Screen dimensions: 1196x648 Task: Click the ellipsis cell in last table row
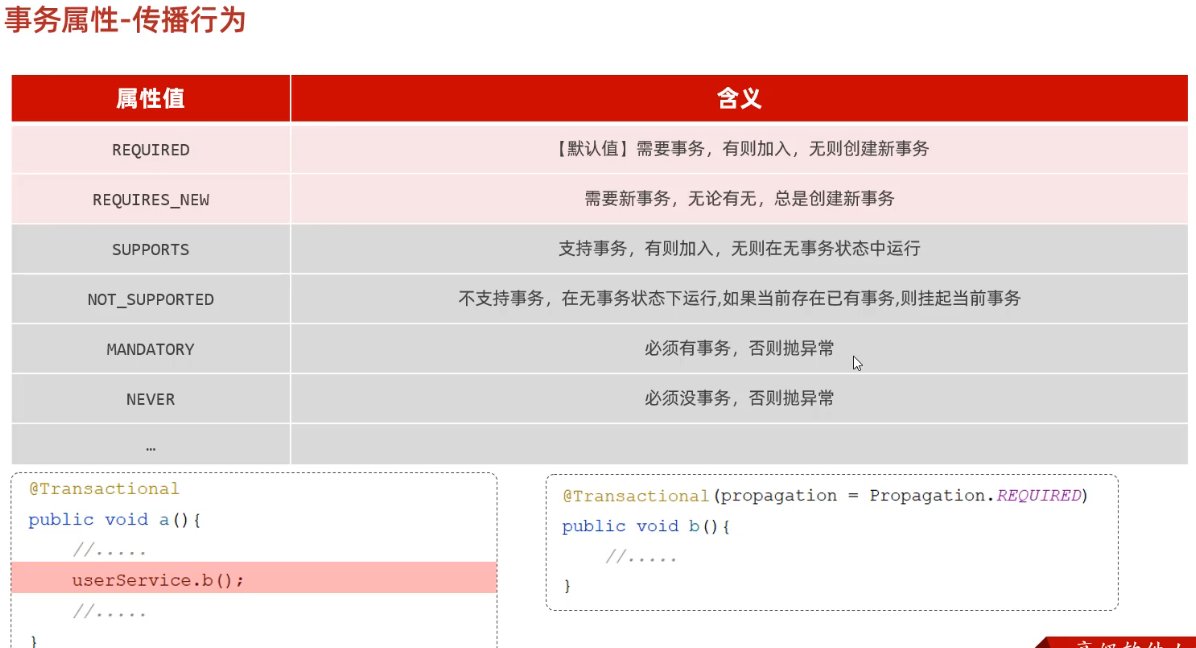pyautogui.click(x=150, y=446)
